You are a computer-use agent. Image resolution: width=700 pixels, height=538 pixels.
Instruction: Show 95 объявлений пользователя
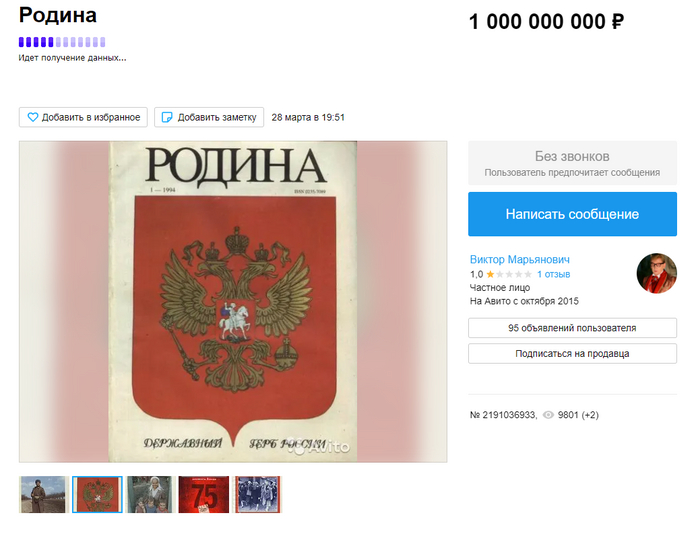pyautogui.click(x=572, y=328)
